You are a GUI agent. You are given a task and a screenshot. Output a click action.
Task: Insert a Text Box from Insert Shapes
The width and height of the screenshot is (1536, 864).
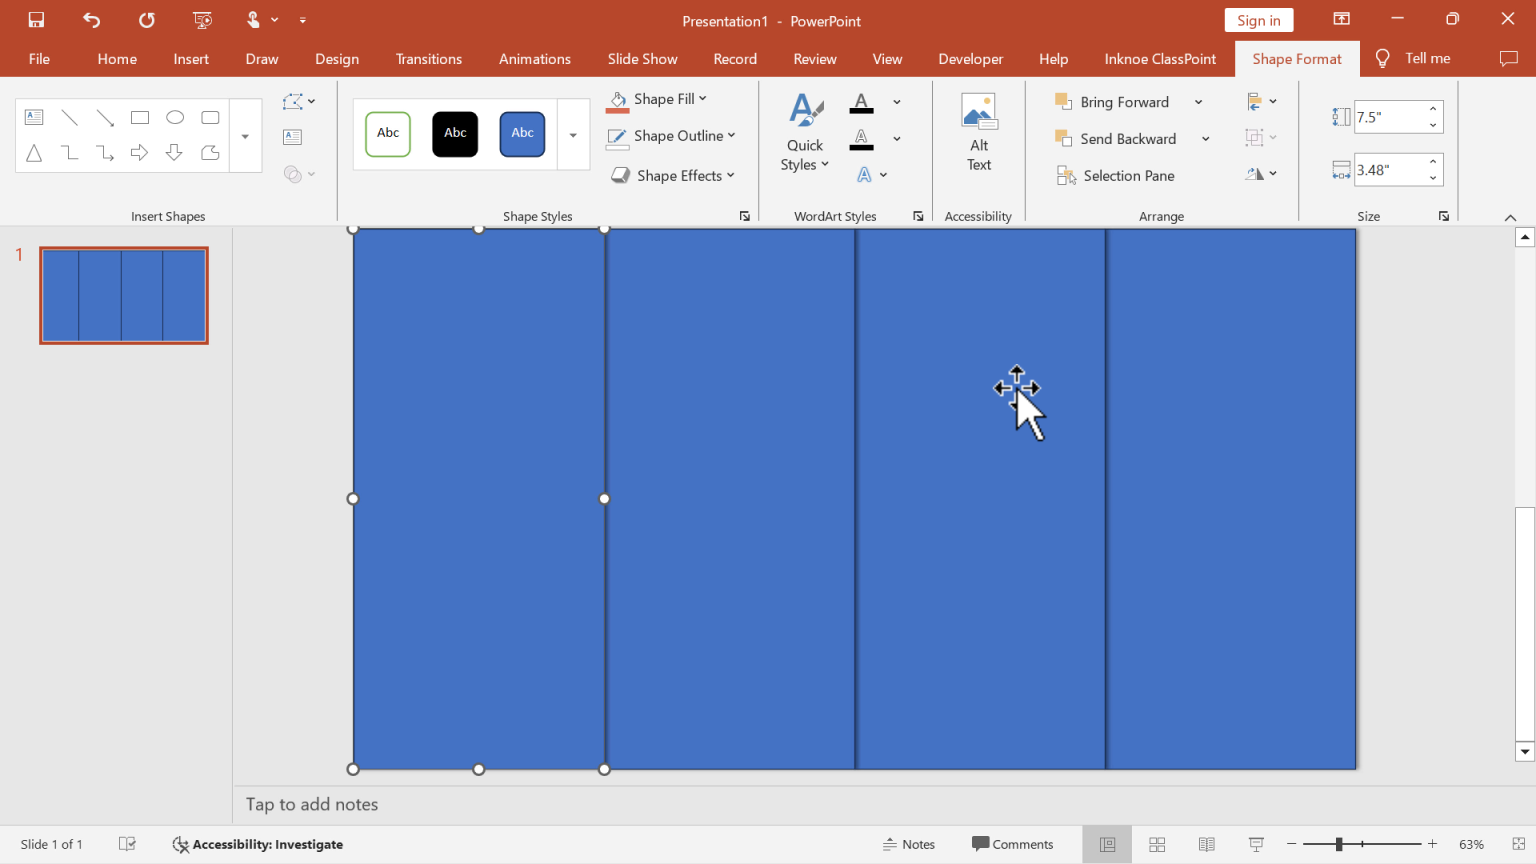coord(34,117)
